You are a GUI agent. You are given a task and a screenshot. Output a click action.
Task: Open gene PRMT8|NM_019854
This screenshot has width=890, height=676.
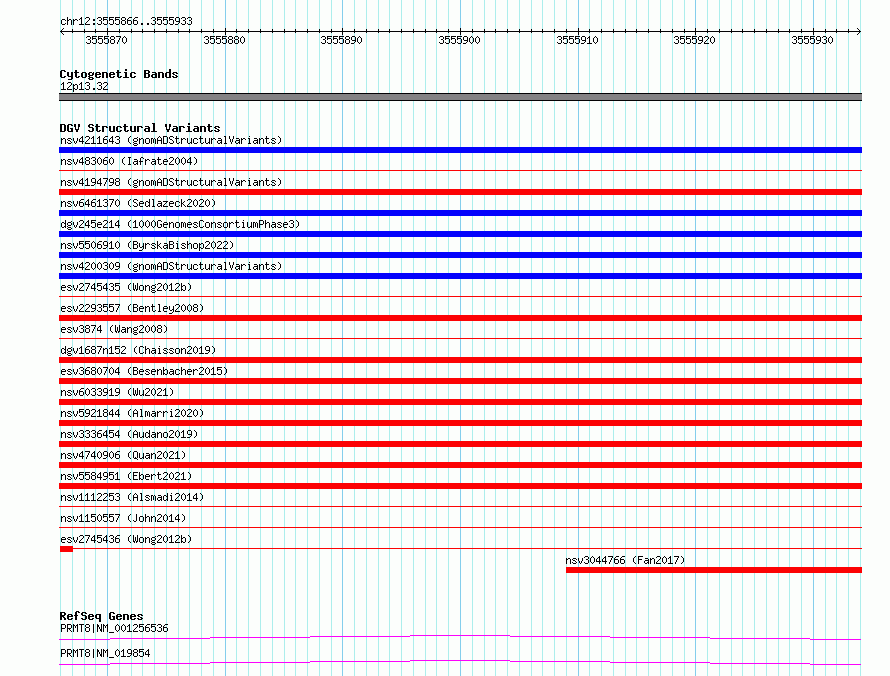(105, 653)
